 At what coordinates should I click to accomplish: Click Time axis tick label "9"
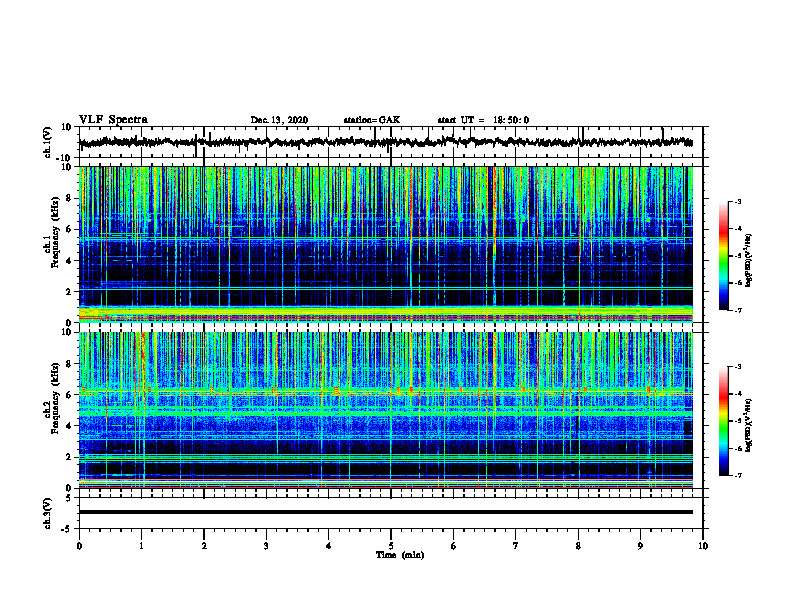pyautogui.click(x=640, y=546)
